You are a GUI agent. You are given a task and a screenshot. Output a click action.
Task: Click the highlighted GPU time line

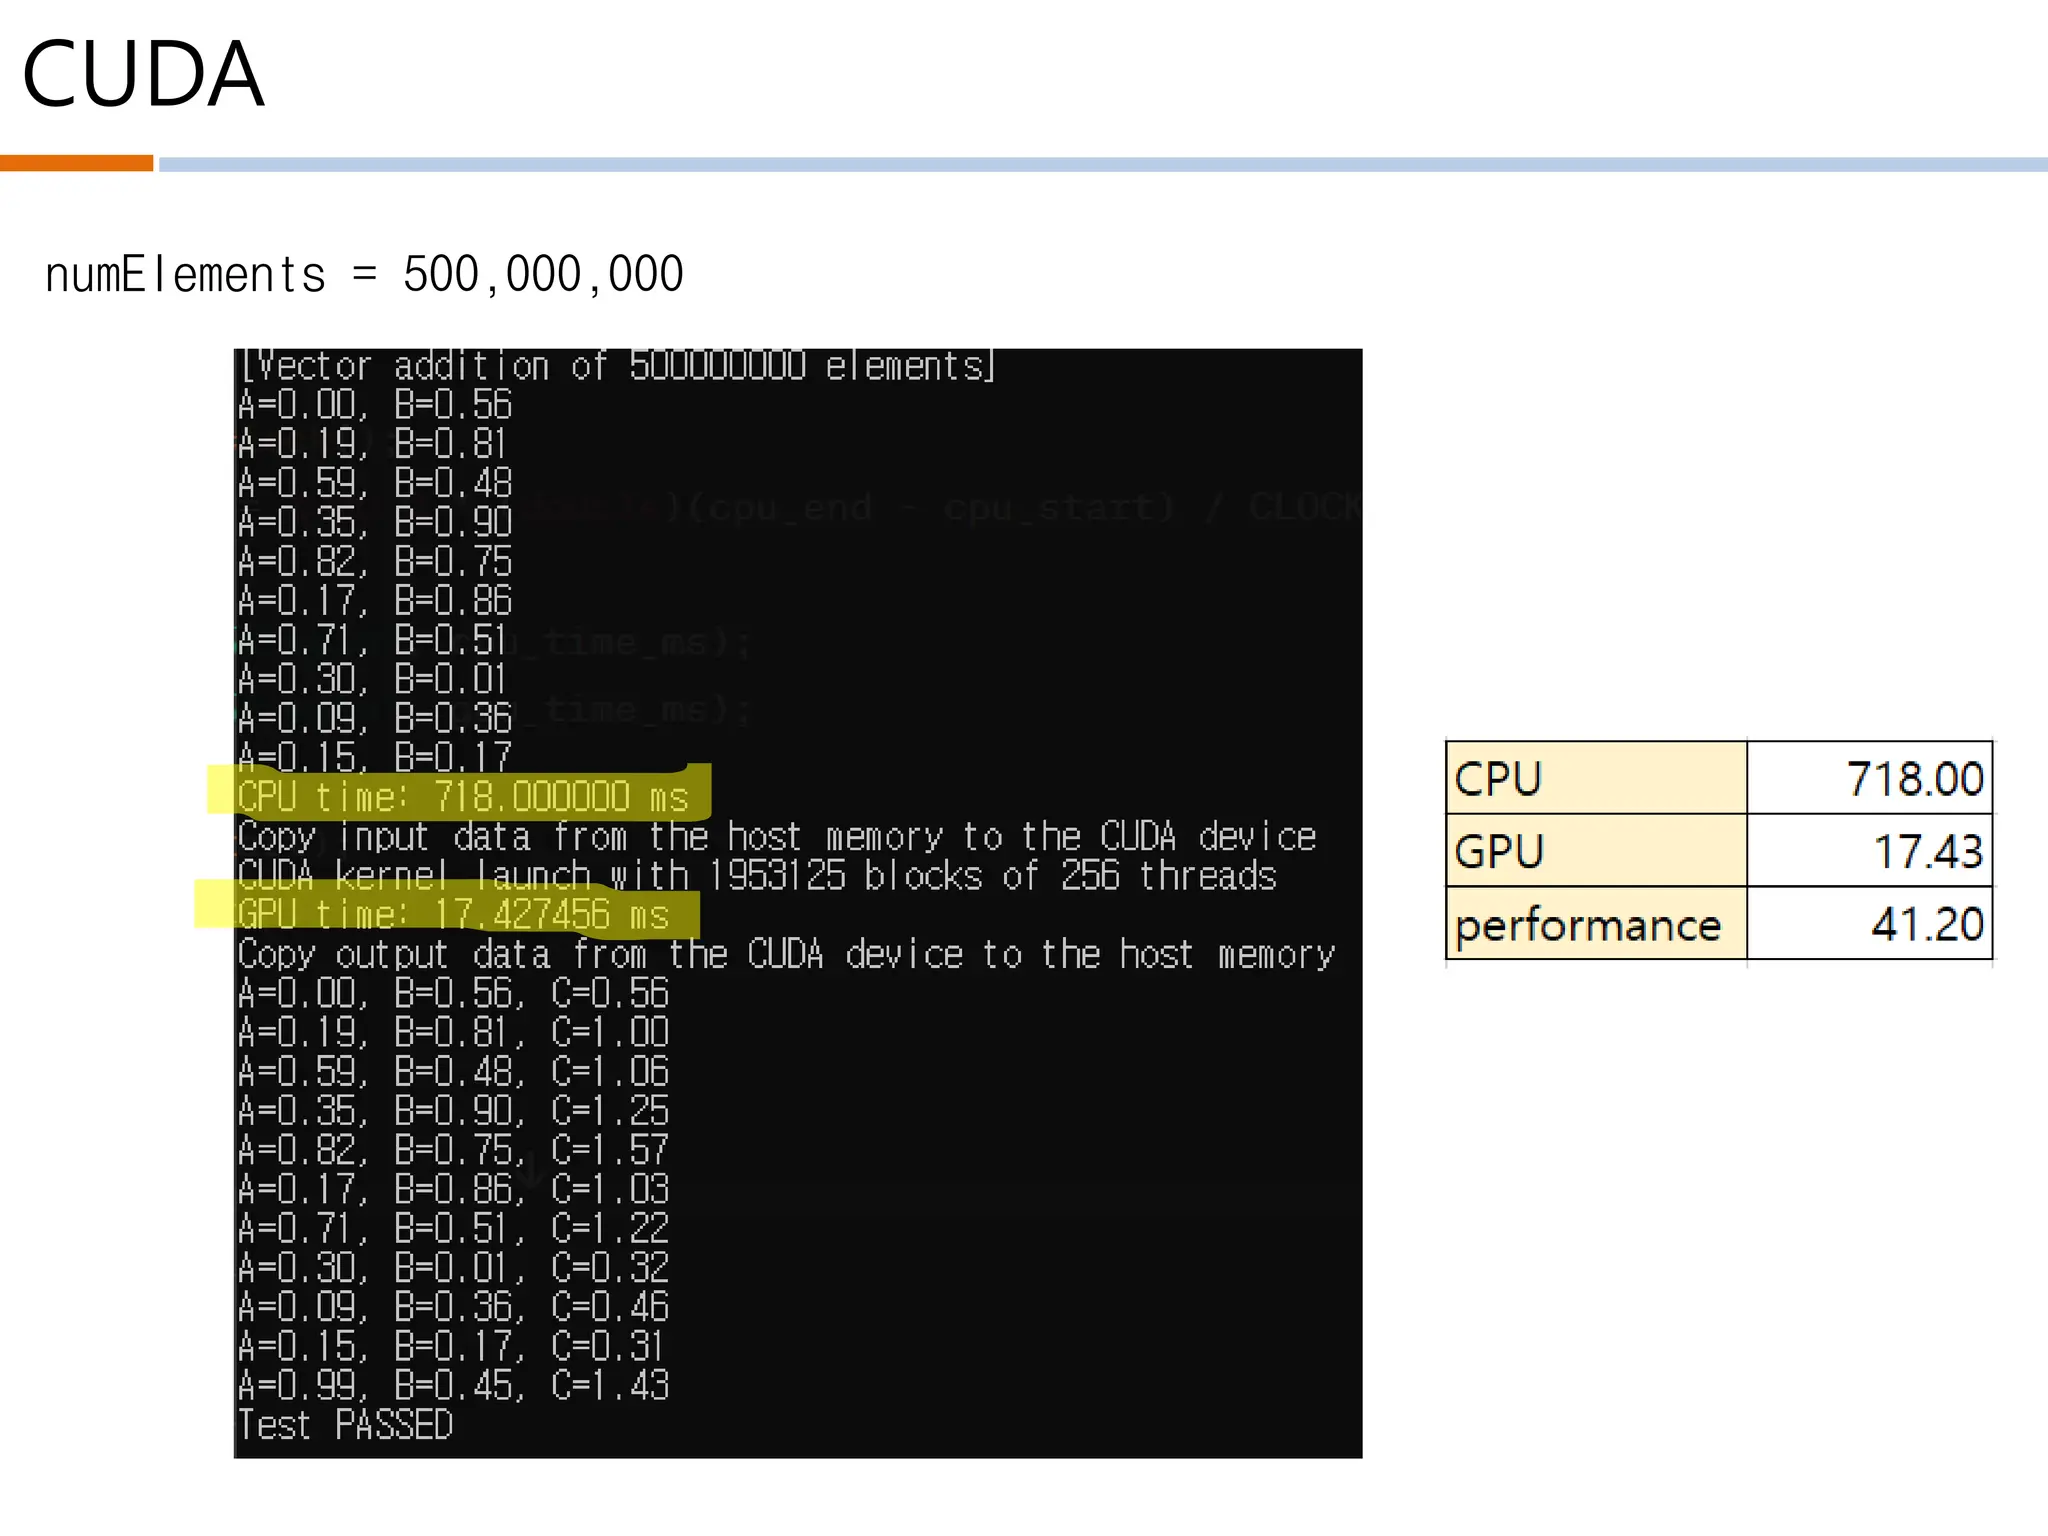[452, 914]
